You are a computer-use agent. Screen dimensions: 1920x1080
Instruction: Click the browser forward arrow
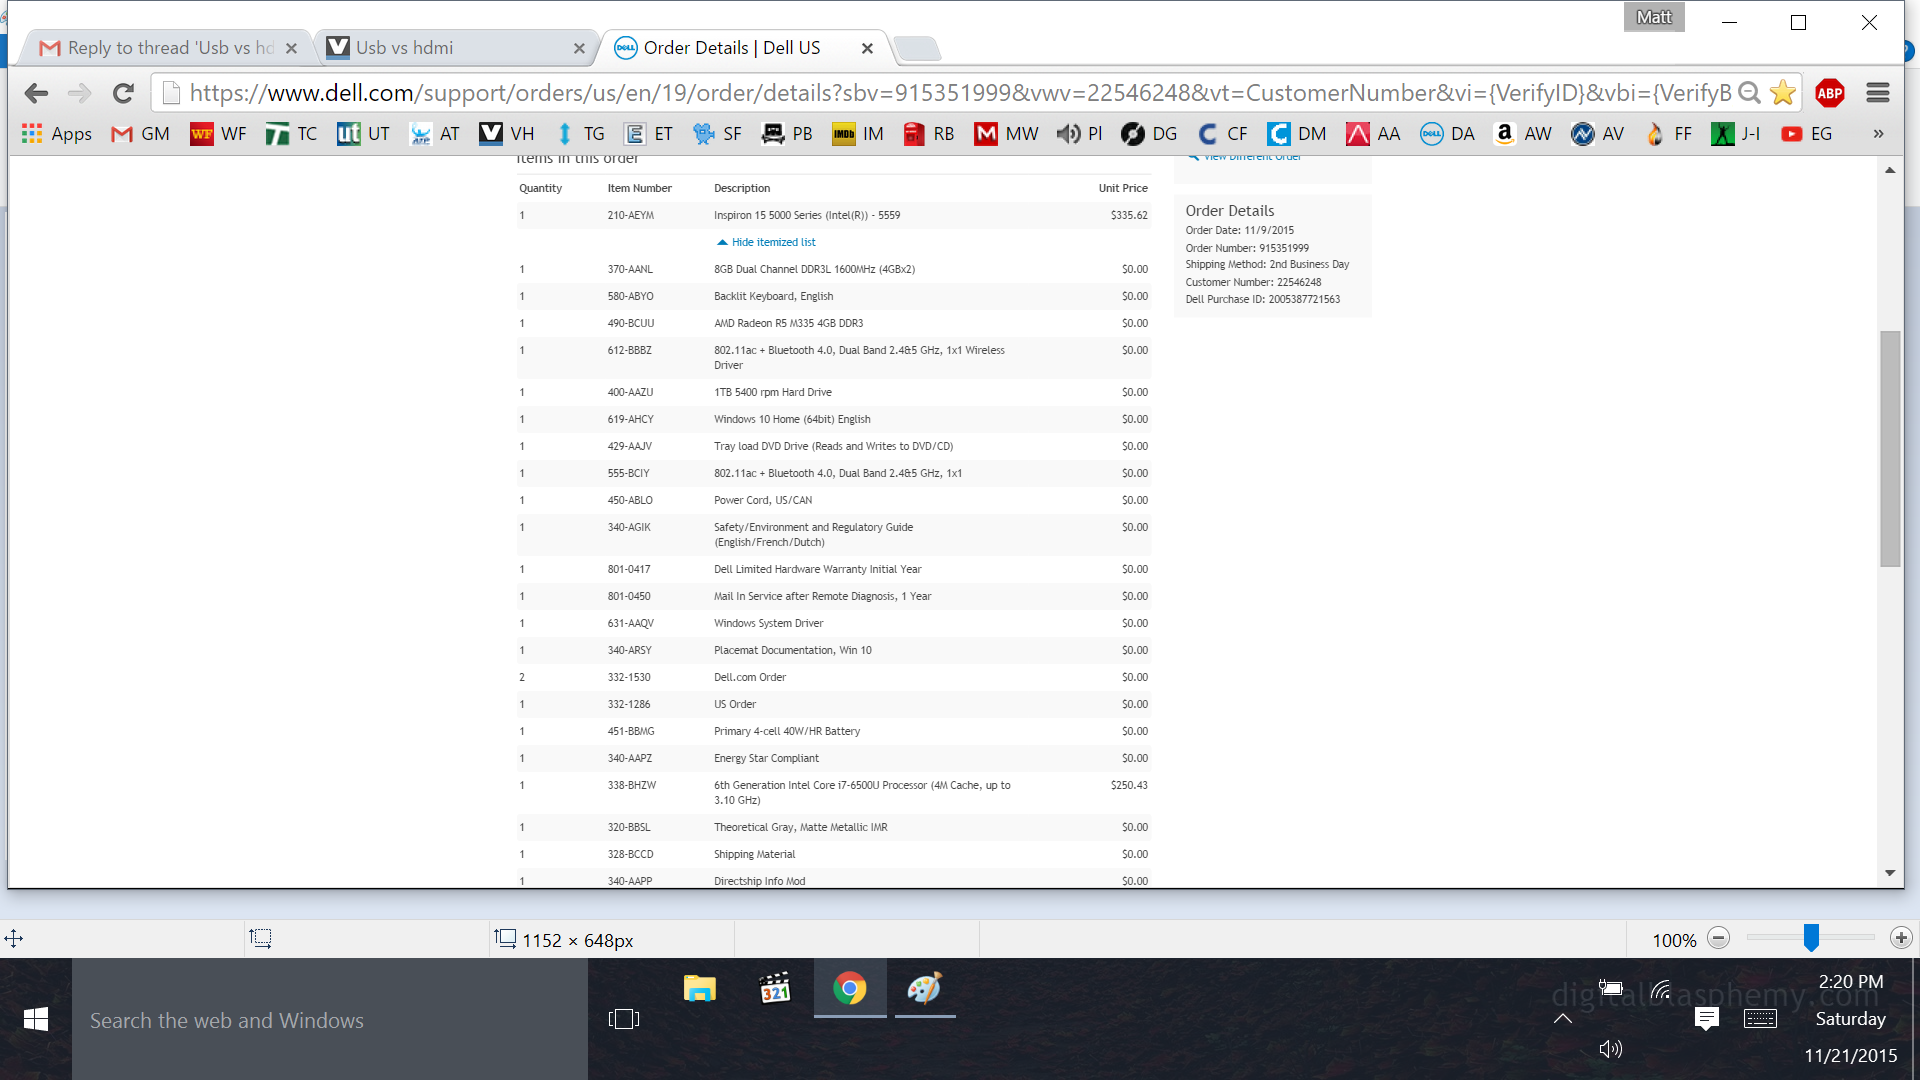click(79, 93)
